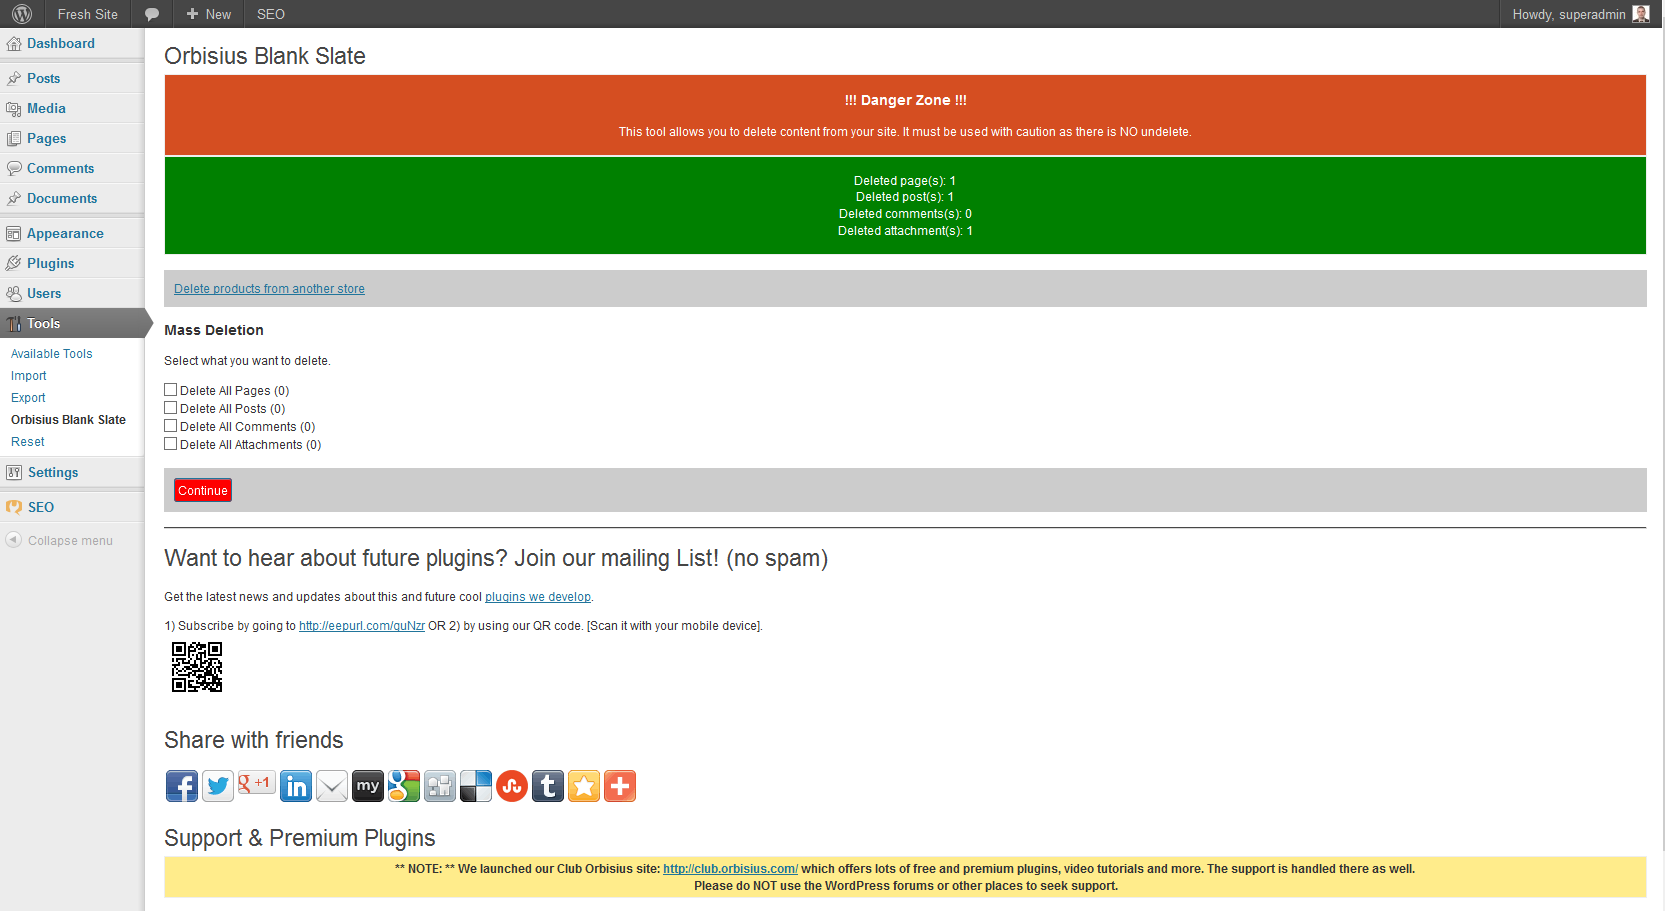
Task: Select Available Tools submenu
Action: [x=52, y=354]
